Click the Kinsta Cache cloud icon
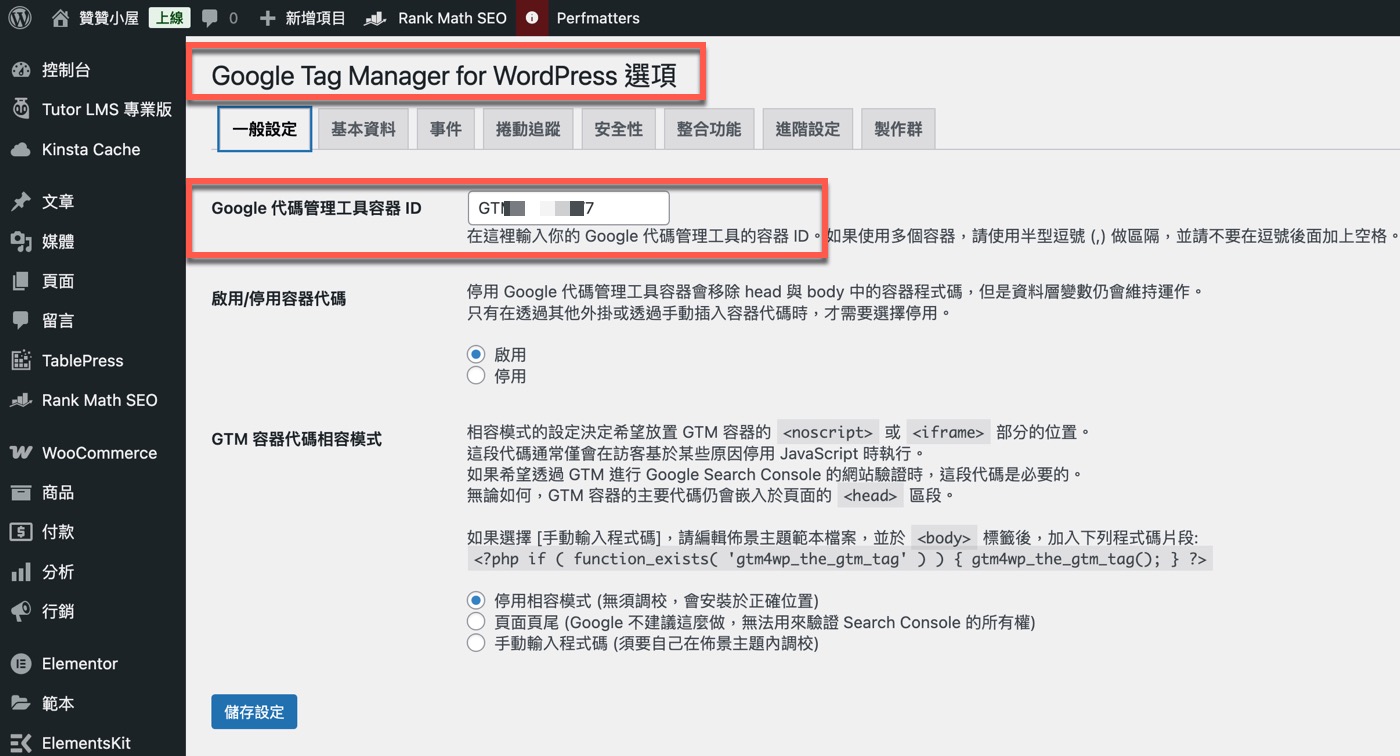 click(x=21, y=150)
